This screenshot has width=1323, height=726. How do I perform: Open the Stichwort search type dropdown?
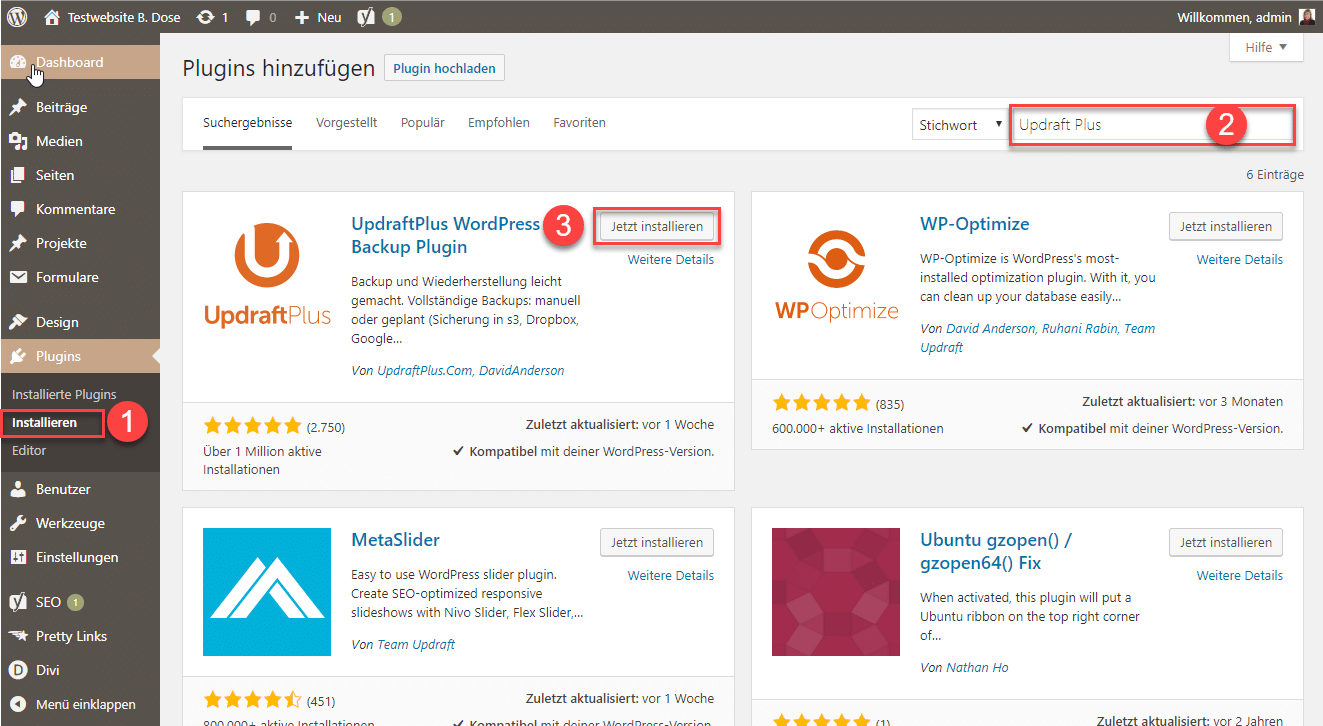[x=958, y=125]
